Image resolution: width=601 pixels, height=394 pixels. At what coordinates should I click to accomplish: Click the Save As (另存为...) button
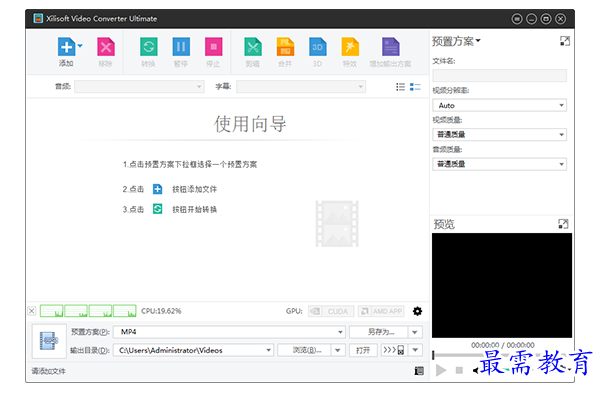coord(379,332)
